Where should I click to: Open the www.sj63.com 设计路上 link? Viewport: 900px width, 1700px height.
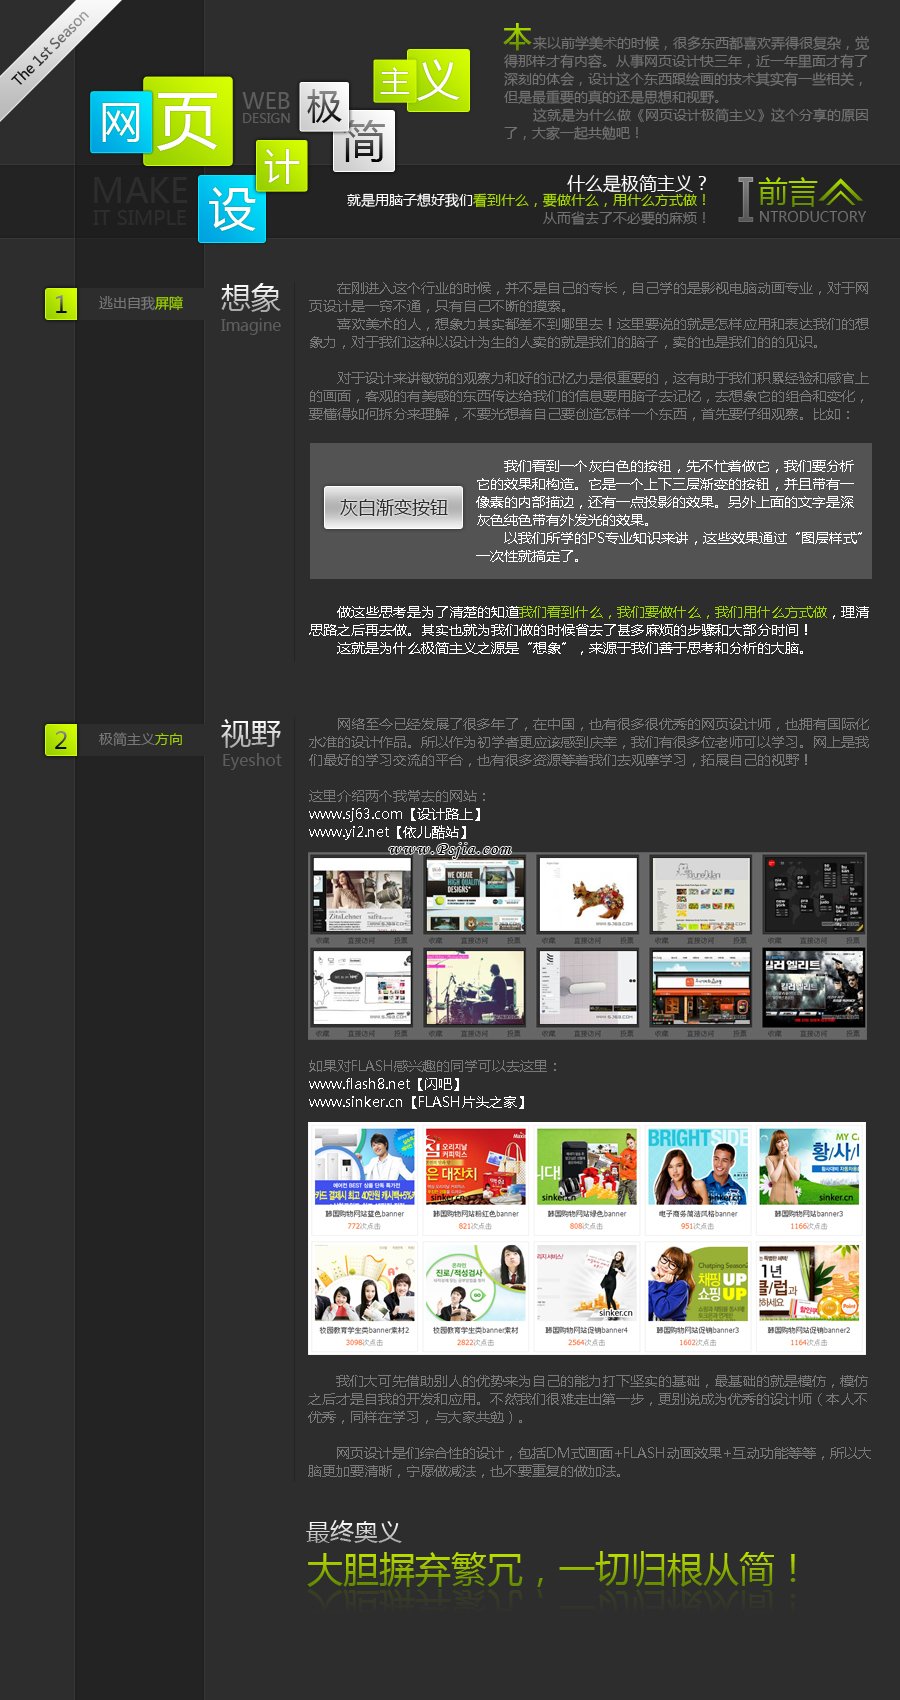coord(397,814)
